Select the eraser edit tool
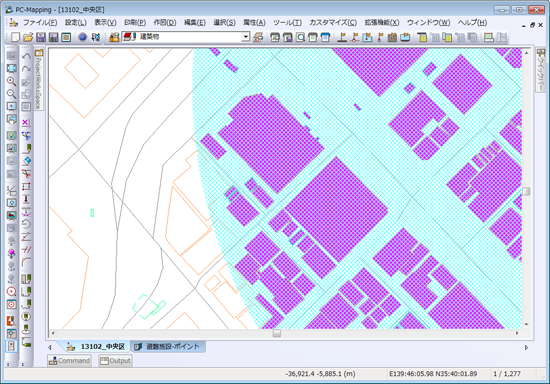Image resolution: width=550 pixels, height=384 pixels. pos(26,161)
